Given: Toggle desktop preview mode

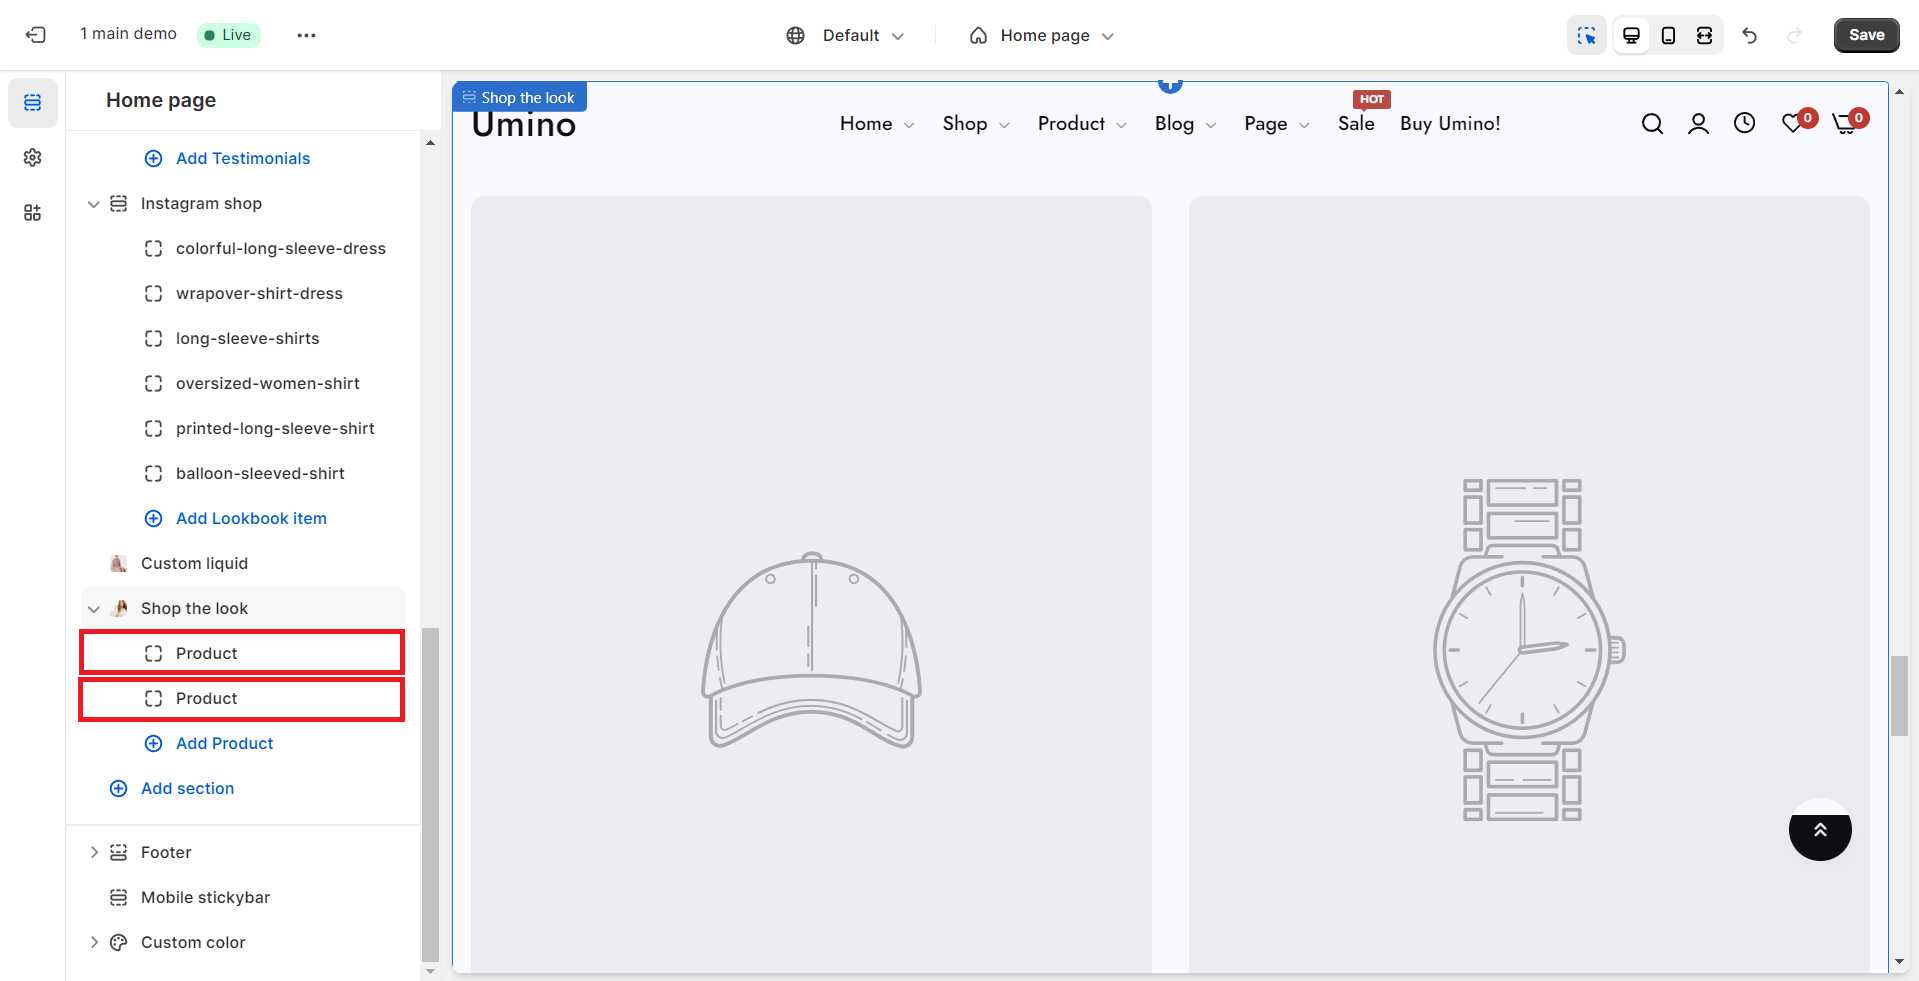Looking at the screenshot, I should pos(1631,35).
